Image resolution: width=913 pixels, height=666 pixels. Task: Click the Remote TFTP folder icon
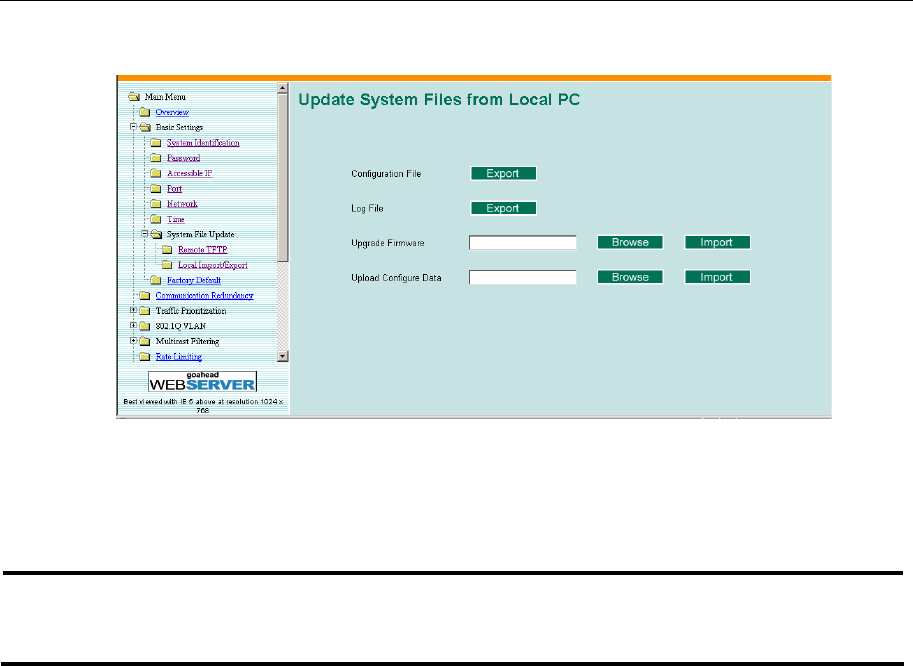pyautogui.click(x=167, y=250)
